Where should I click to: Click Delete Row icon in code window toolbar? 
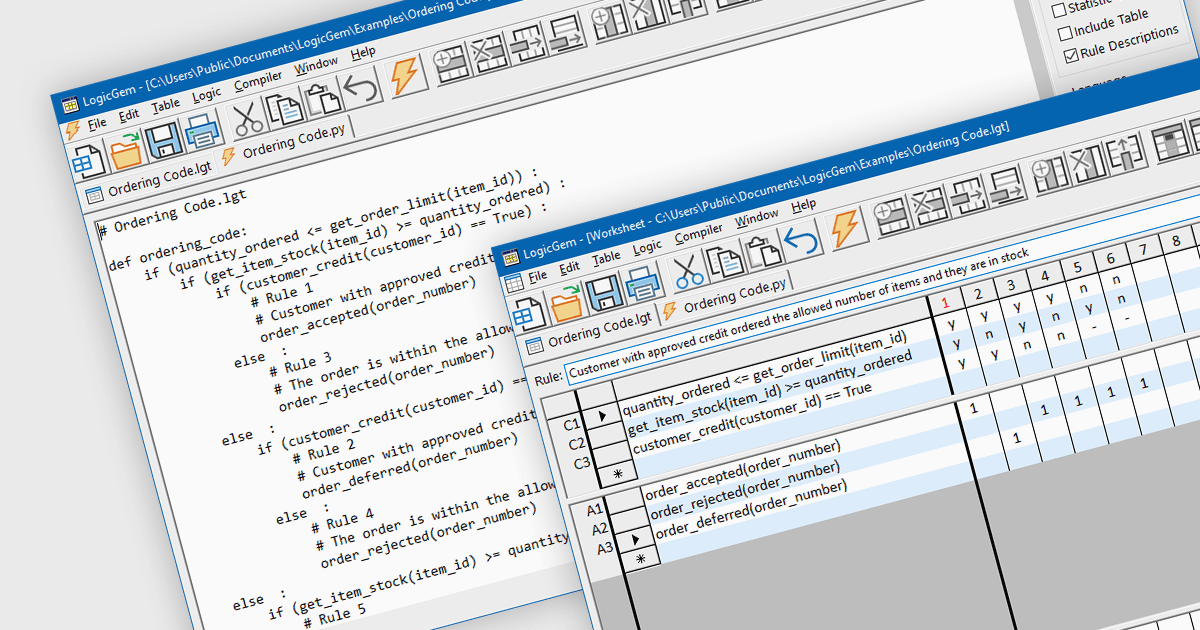[x=490, y=54]
